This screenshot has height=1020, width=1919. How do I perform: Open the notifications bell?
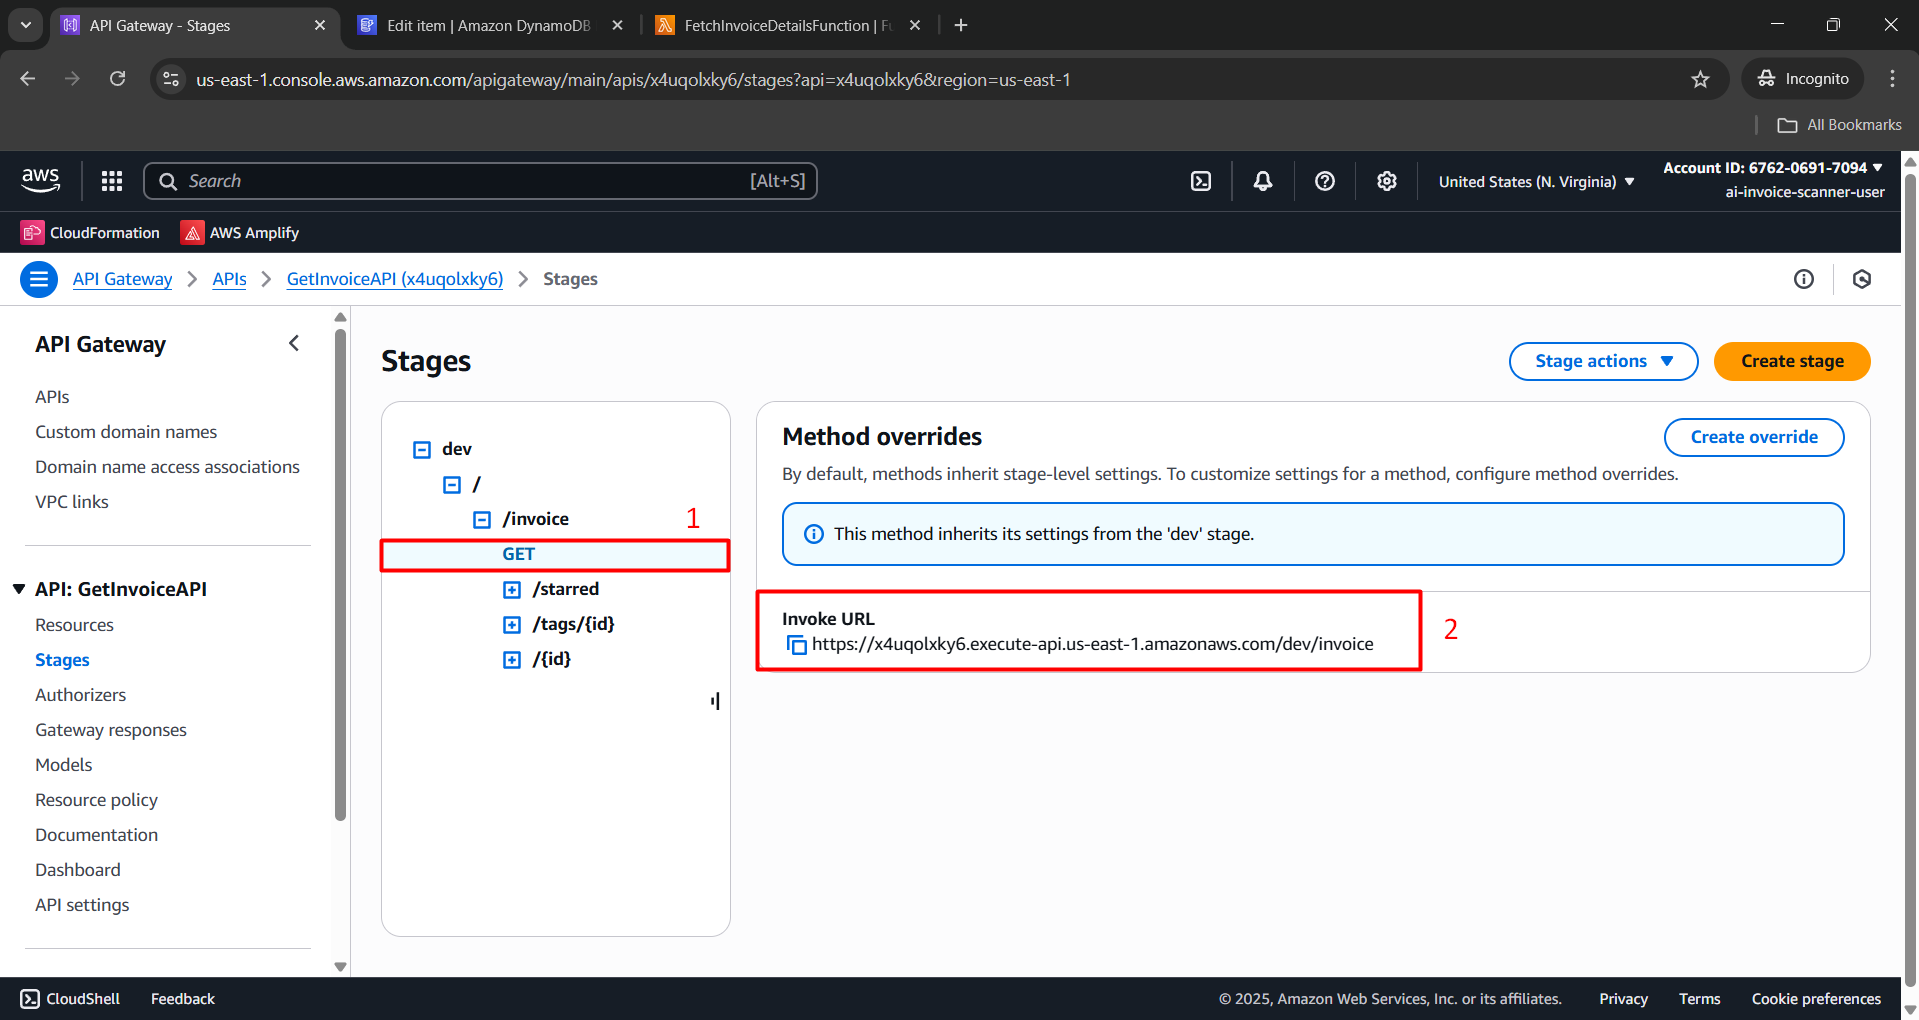[1263, 181]
